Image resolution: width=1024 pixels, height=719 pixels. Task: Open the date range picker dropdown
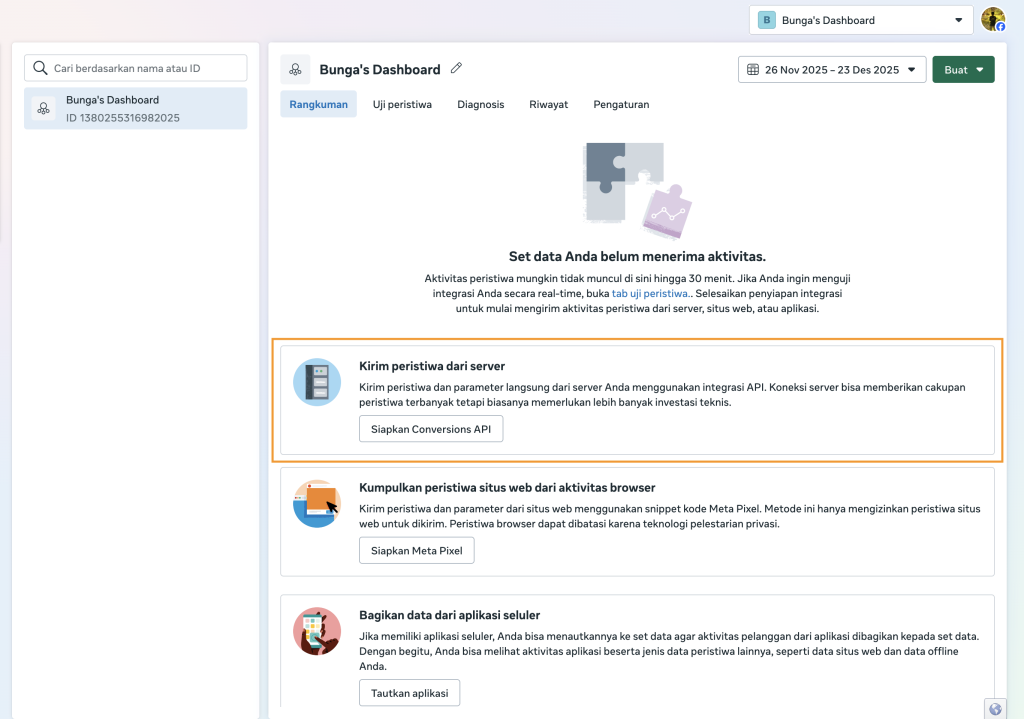(x=832, y=69)
